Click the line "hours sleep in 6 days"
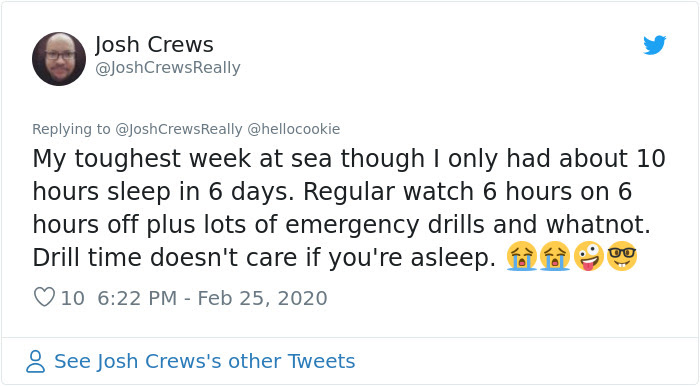The width and height of the screenshot is (700, 386). [x=332, y=191]
